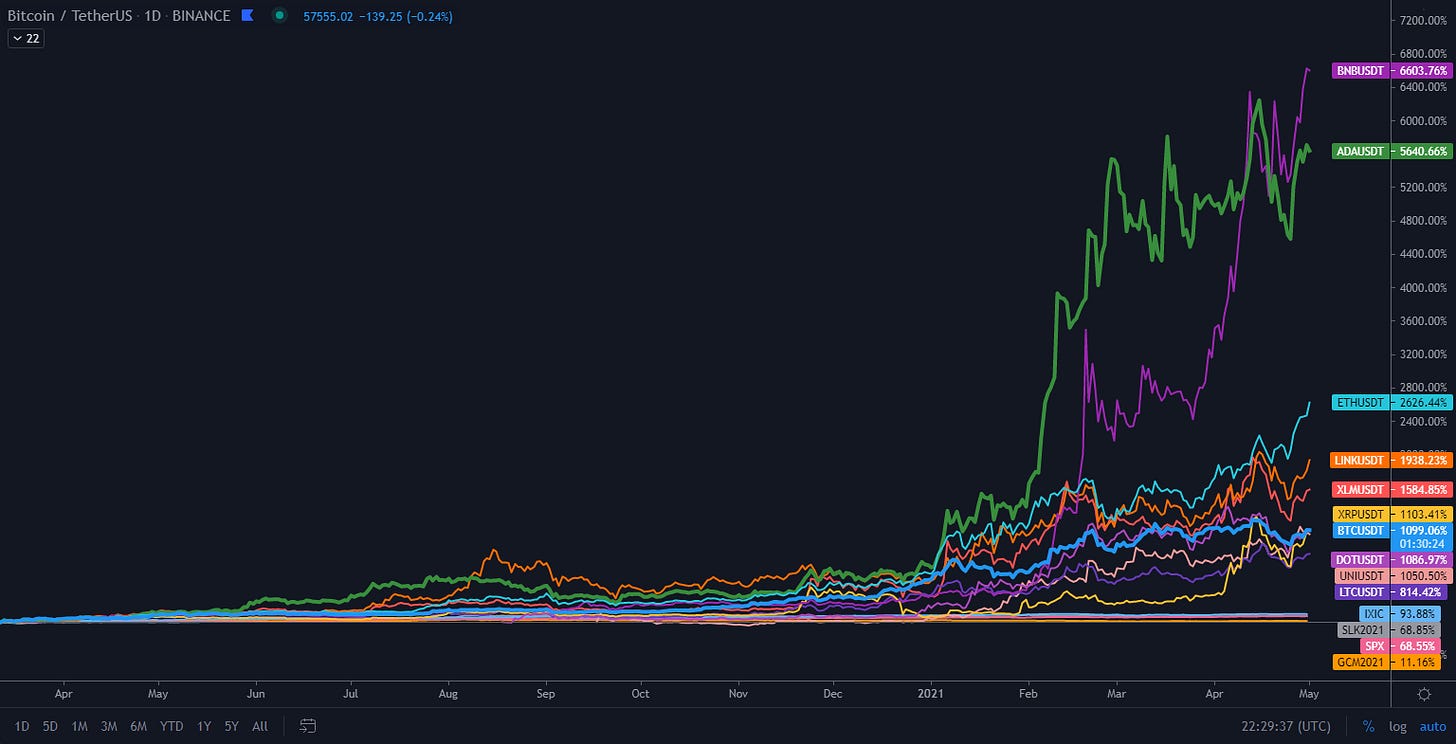
Task: Click the Sep label on time axis
Action: [x=545, y=693]
